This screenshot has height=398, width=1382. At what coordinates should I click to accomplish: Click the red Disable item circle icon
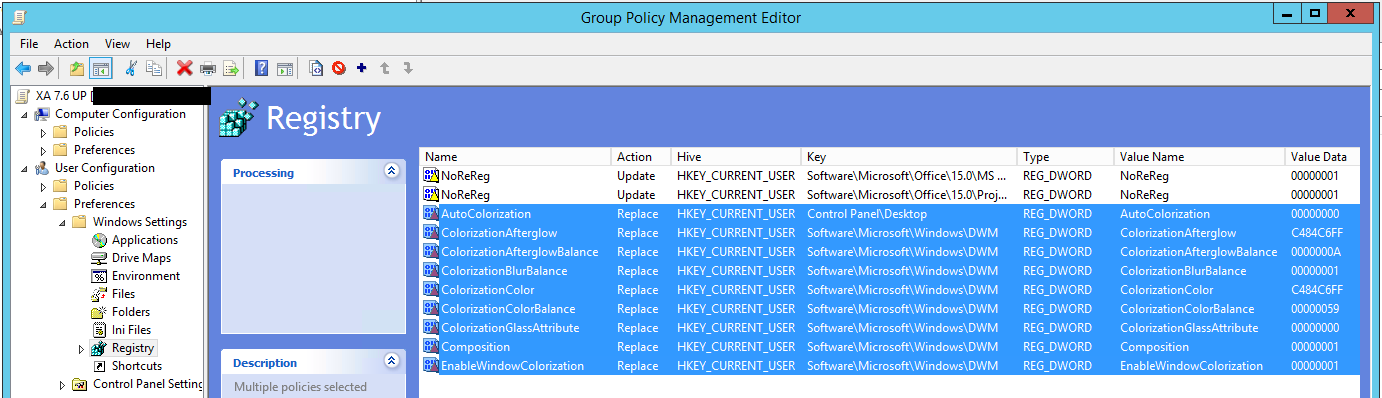coord(339,68)
